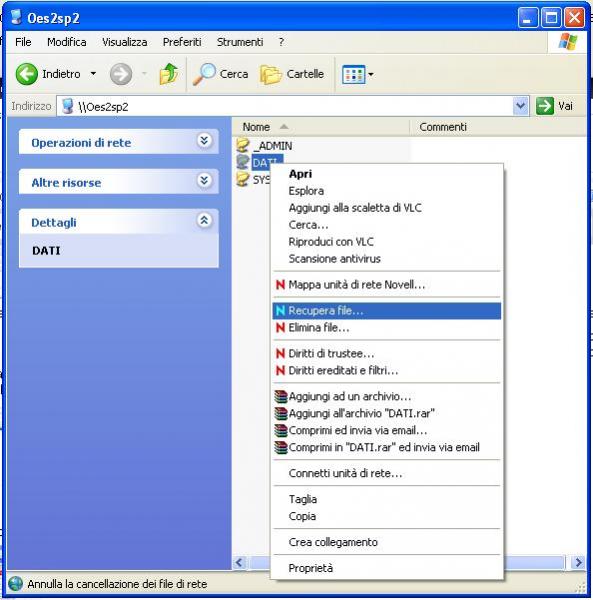Image resolution: width=593 pixels, height=600 pixels.
Task: Select the _ADMIN shared folder icon
Action: point(243,145)
